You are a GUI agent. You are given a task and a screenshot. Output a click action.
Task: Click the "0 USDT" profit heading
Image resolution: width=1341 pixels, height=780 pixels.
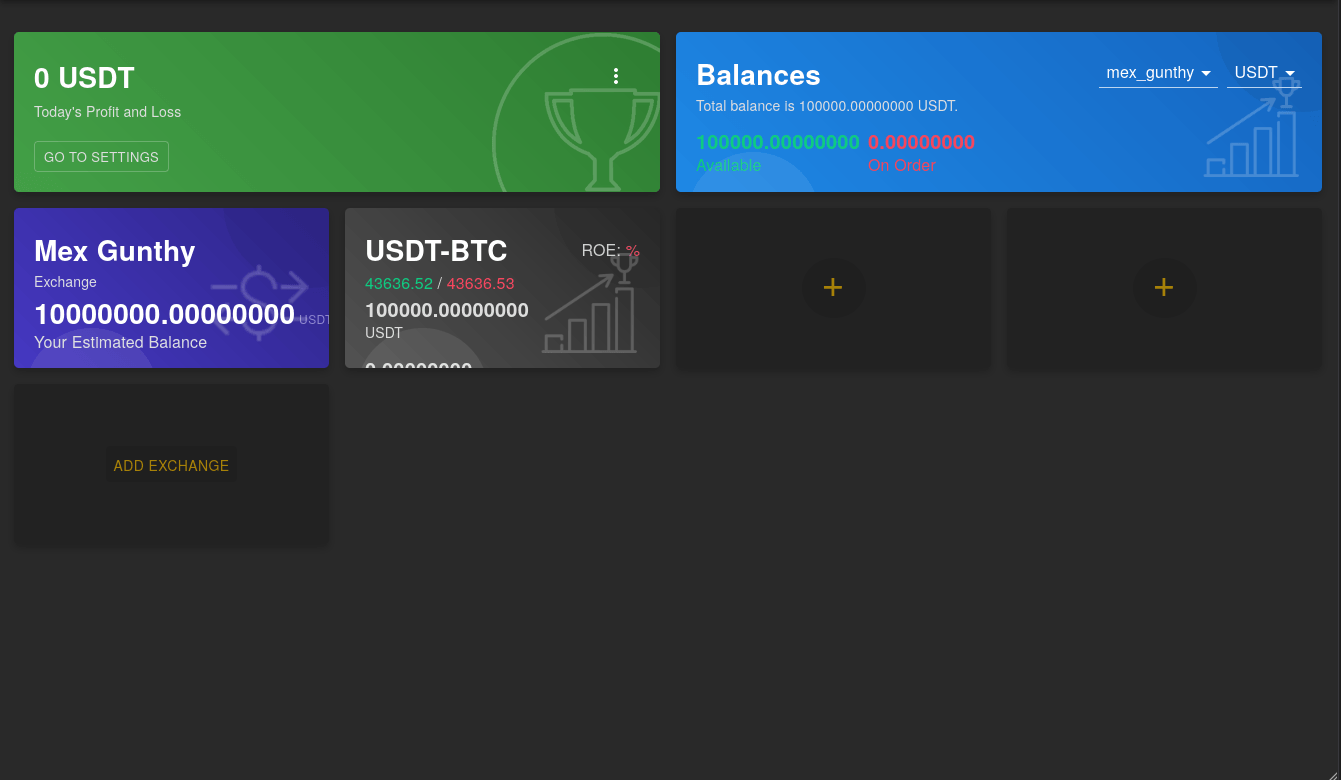coord(84,78)
